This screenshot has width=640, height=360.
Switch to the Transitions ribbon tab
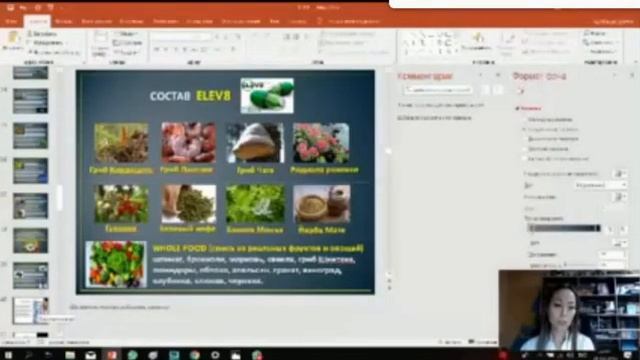coord(131,21)
